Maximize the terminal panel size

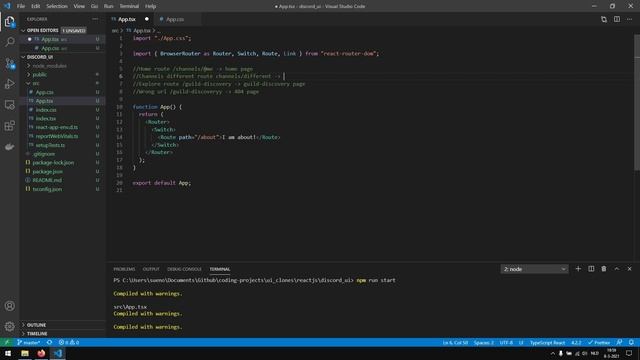coord(617,269)
